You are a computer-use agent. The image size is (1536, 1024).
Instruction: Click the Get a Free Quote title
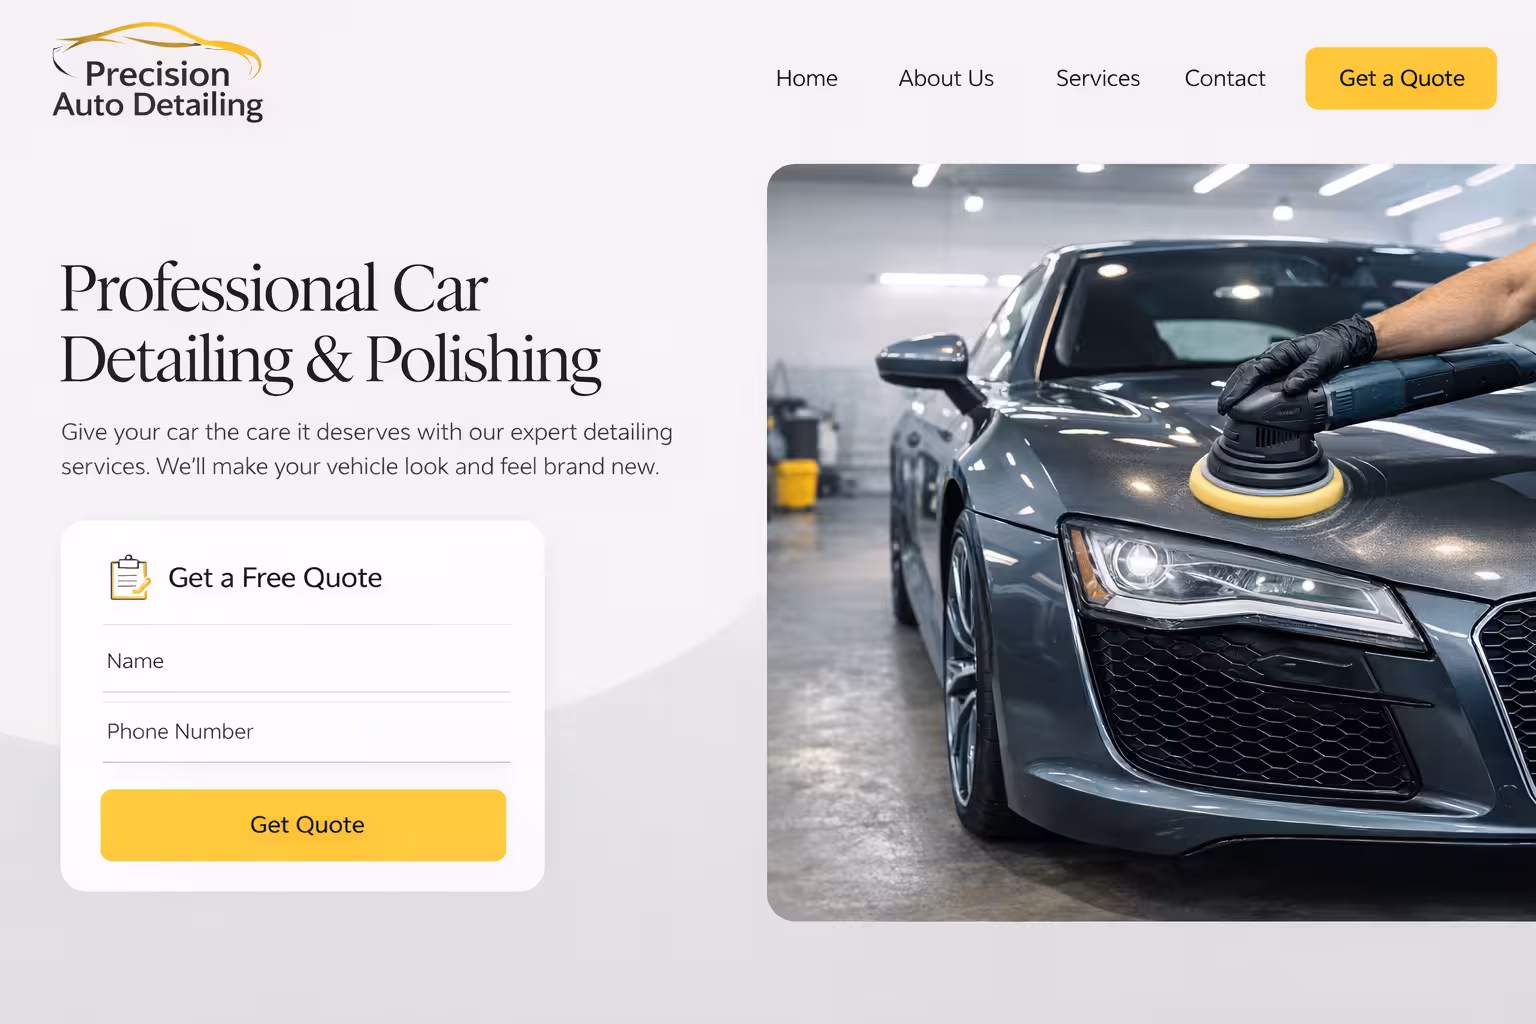click(x=275, y=578)
